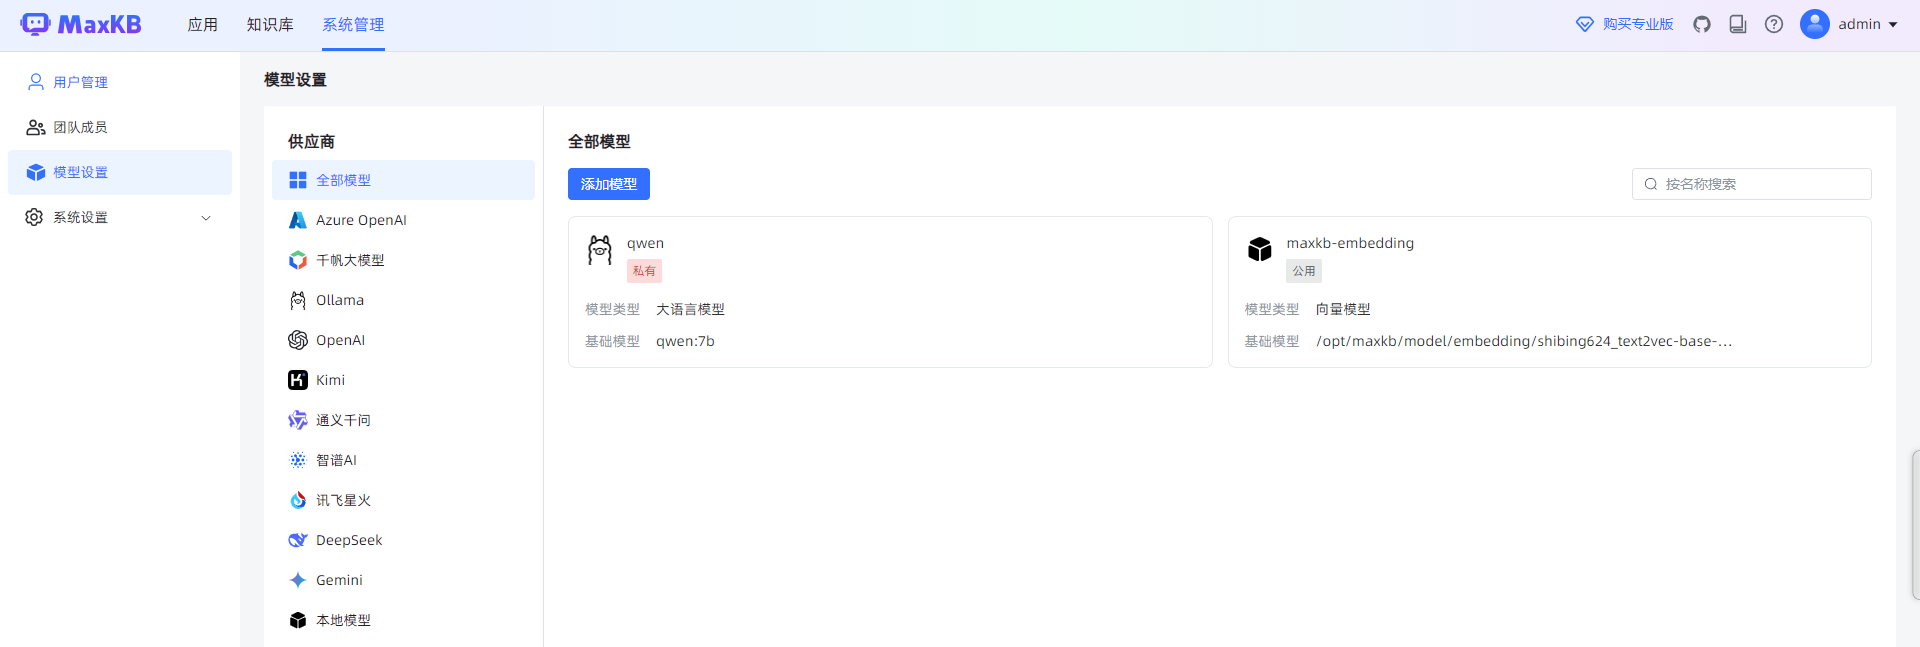Open the admin account dropdown arrow
Screen dimensions: 1920x647
pyautogui.click(x=1893, y=25)
